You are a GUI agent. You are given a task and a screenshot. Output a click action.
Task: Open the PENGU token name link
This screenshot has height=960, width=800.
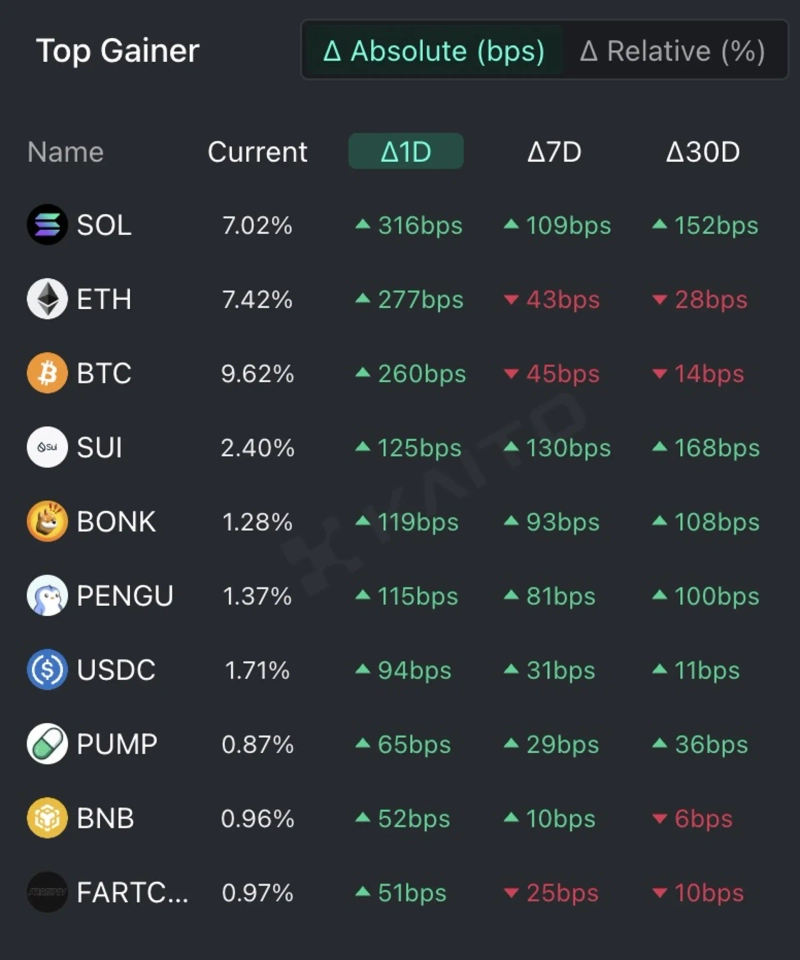pyautogui.click(x=125, y=596)
